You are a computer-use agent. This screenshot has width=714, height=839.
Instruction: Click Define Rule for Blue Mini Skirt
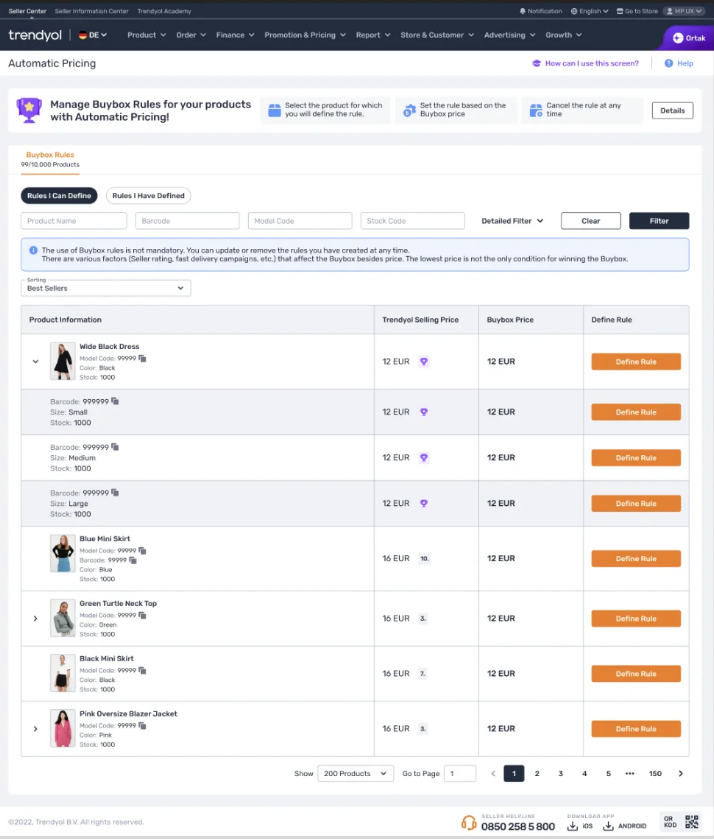coord(636,559)
